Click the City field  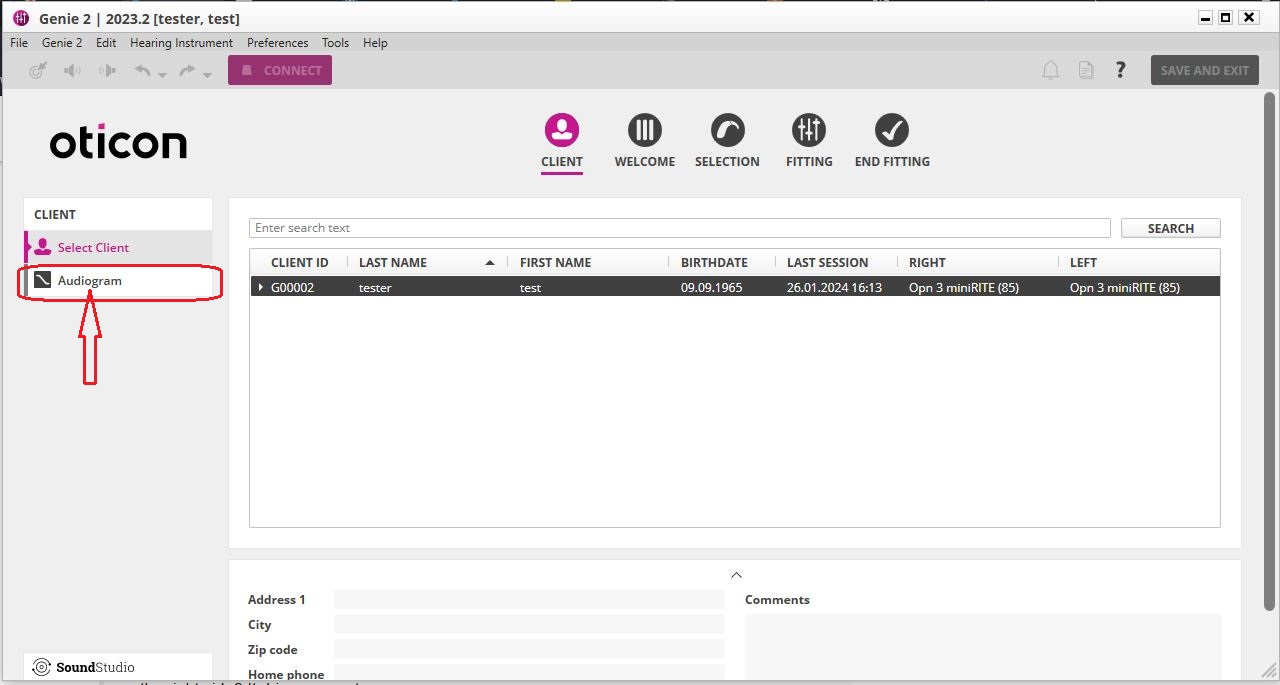(529, 624)
